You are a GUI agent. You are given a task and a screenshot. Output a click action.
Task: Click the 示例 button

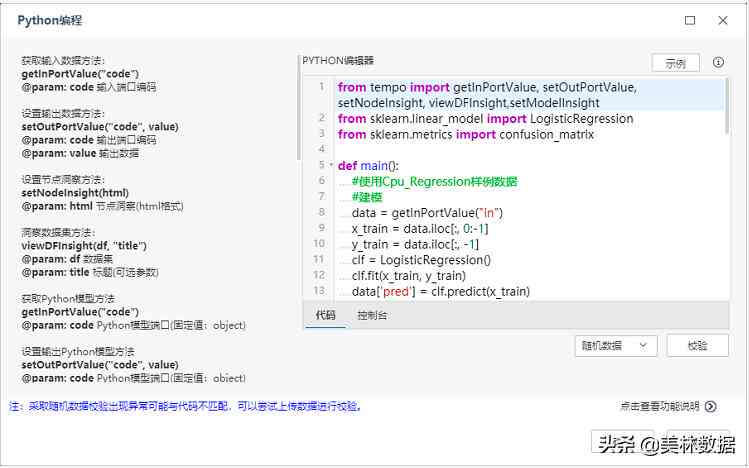(x=675, y=63)
